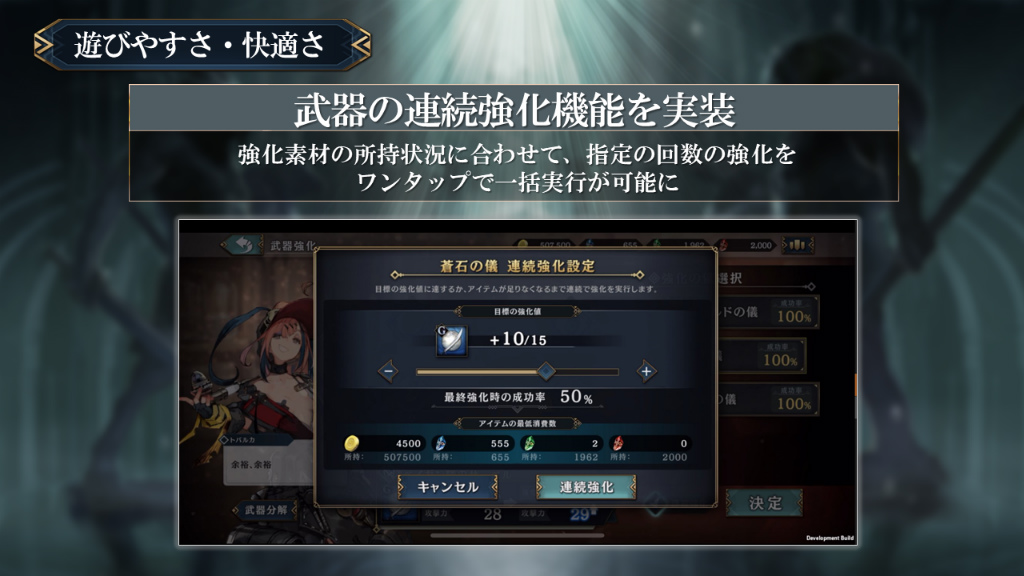Click the 連続強化 button
1024x576 pixels.
click(586, 487)
